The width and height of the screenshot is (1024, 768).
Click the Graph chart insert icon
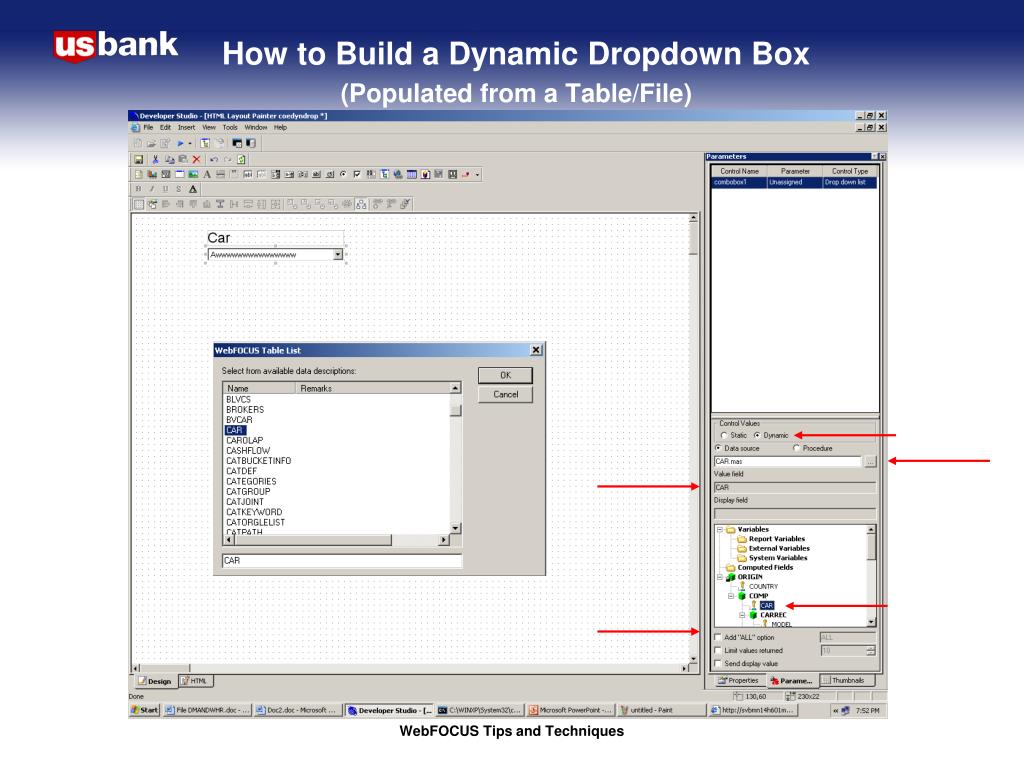click(152, 174)
